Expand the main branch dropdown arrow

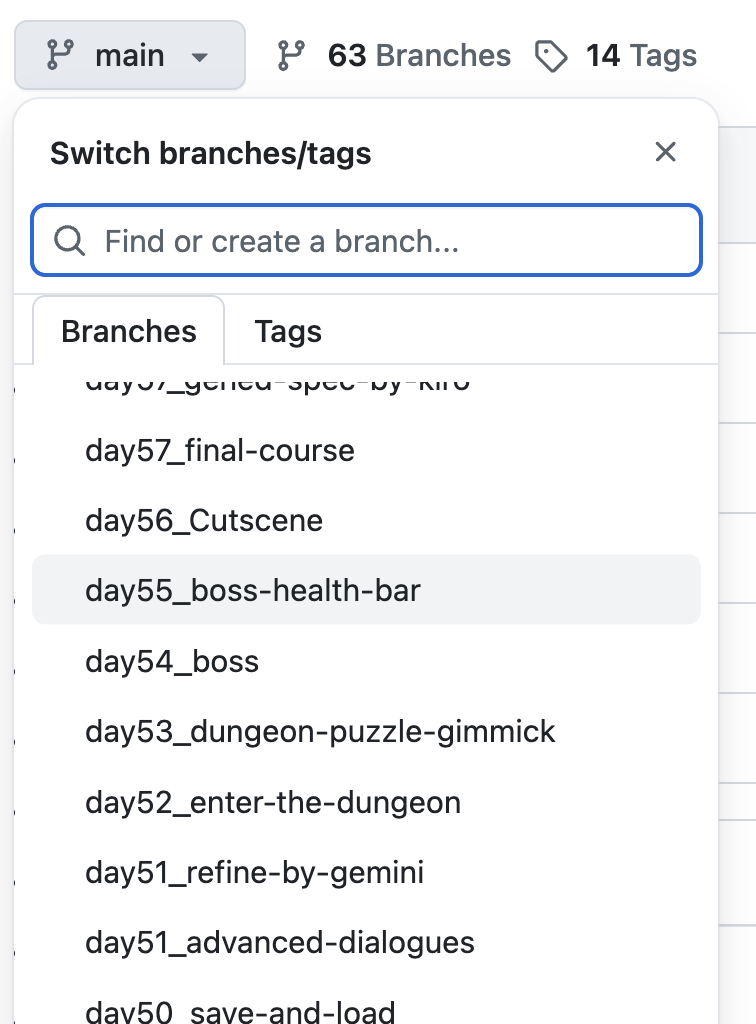pos(200,57)
